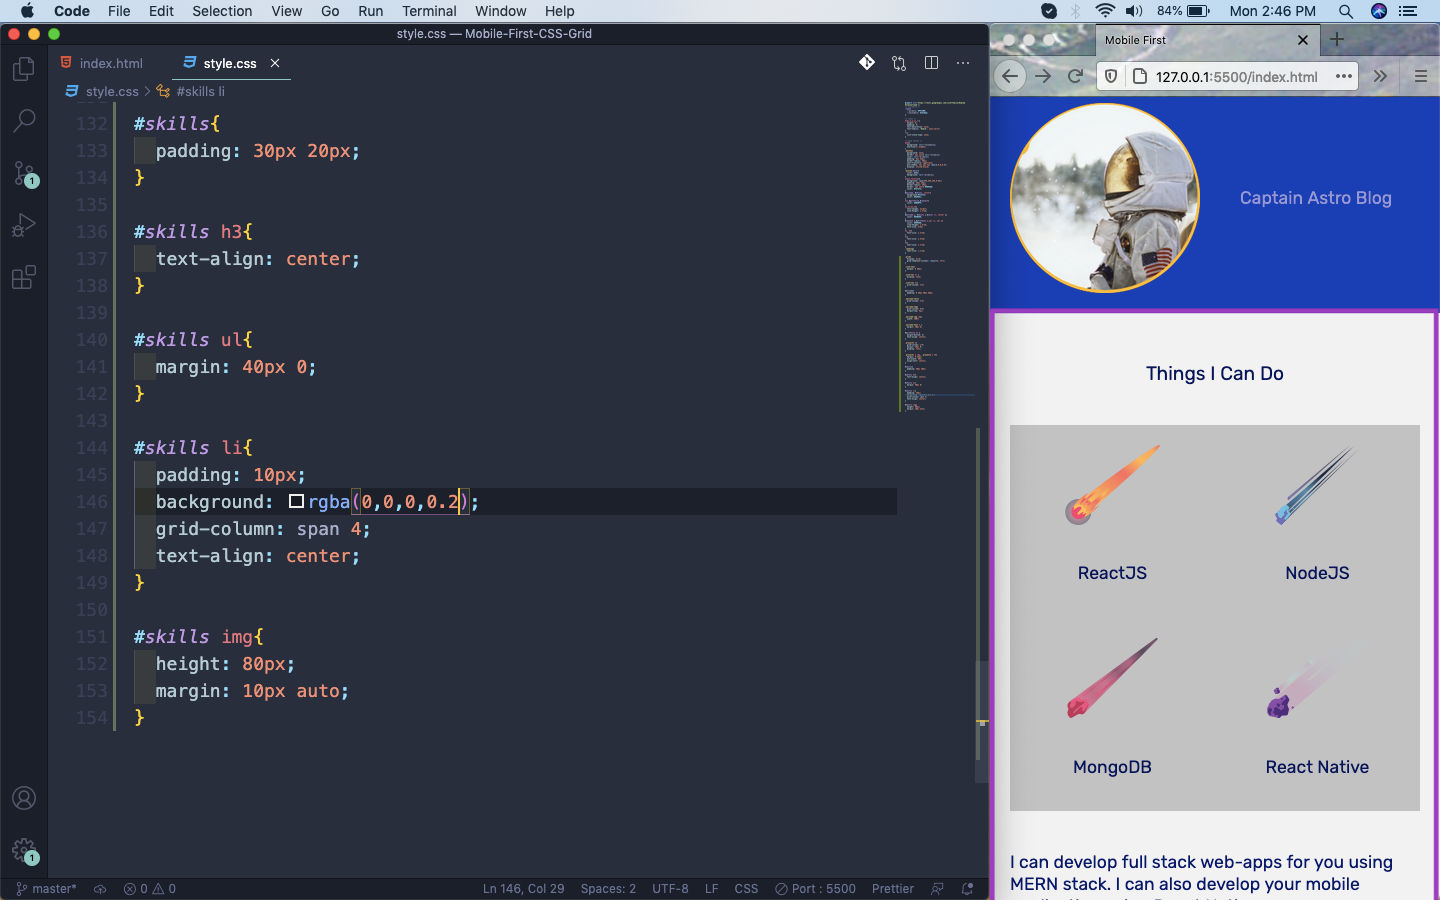
Task: Open Source Control view with one pending change
Action: click(x=24, y=173)
